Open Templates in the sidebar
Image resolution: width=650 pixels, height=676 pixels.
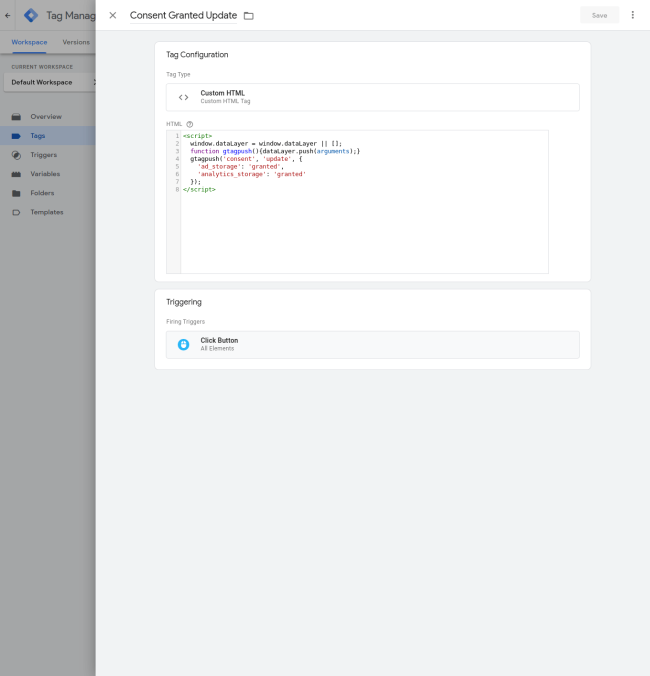click(46, 212)
